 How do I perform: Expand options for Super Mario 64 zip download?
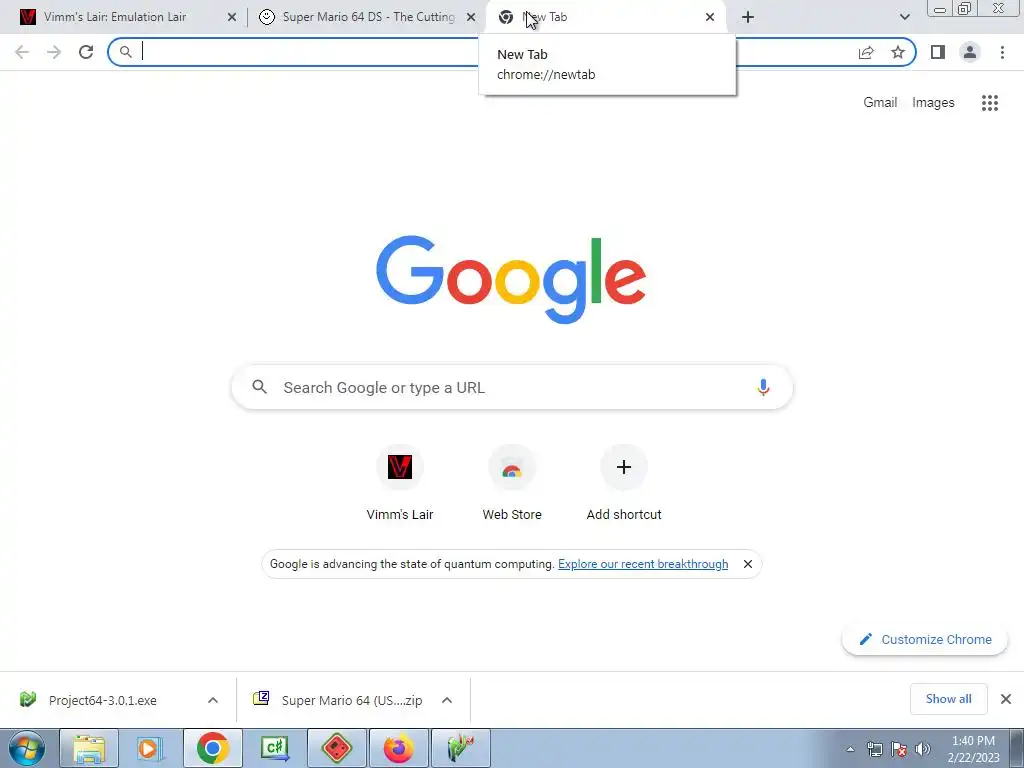tap(447, 700)
